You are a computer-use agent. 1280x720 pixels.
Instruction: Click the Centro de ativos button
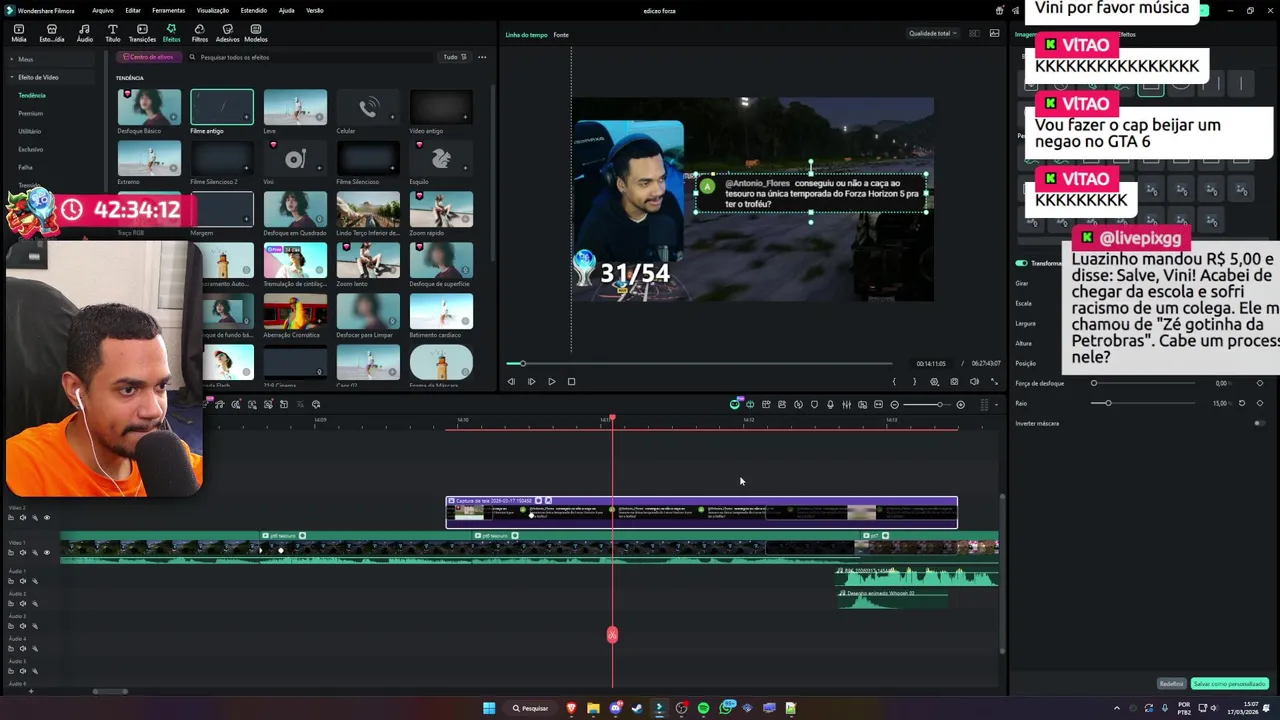click(148, 57)
